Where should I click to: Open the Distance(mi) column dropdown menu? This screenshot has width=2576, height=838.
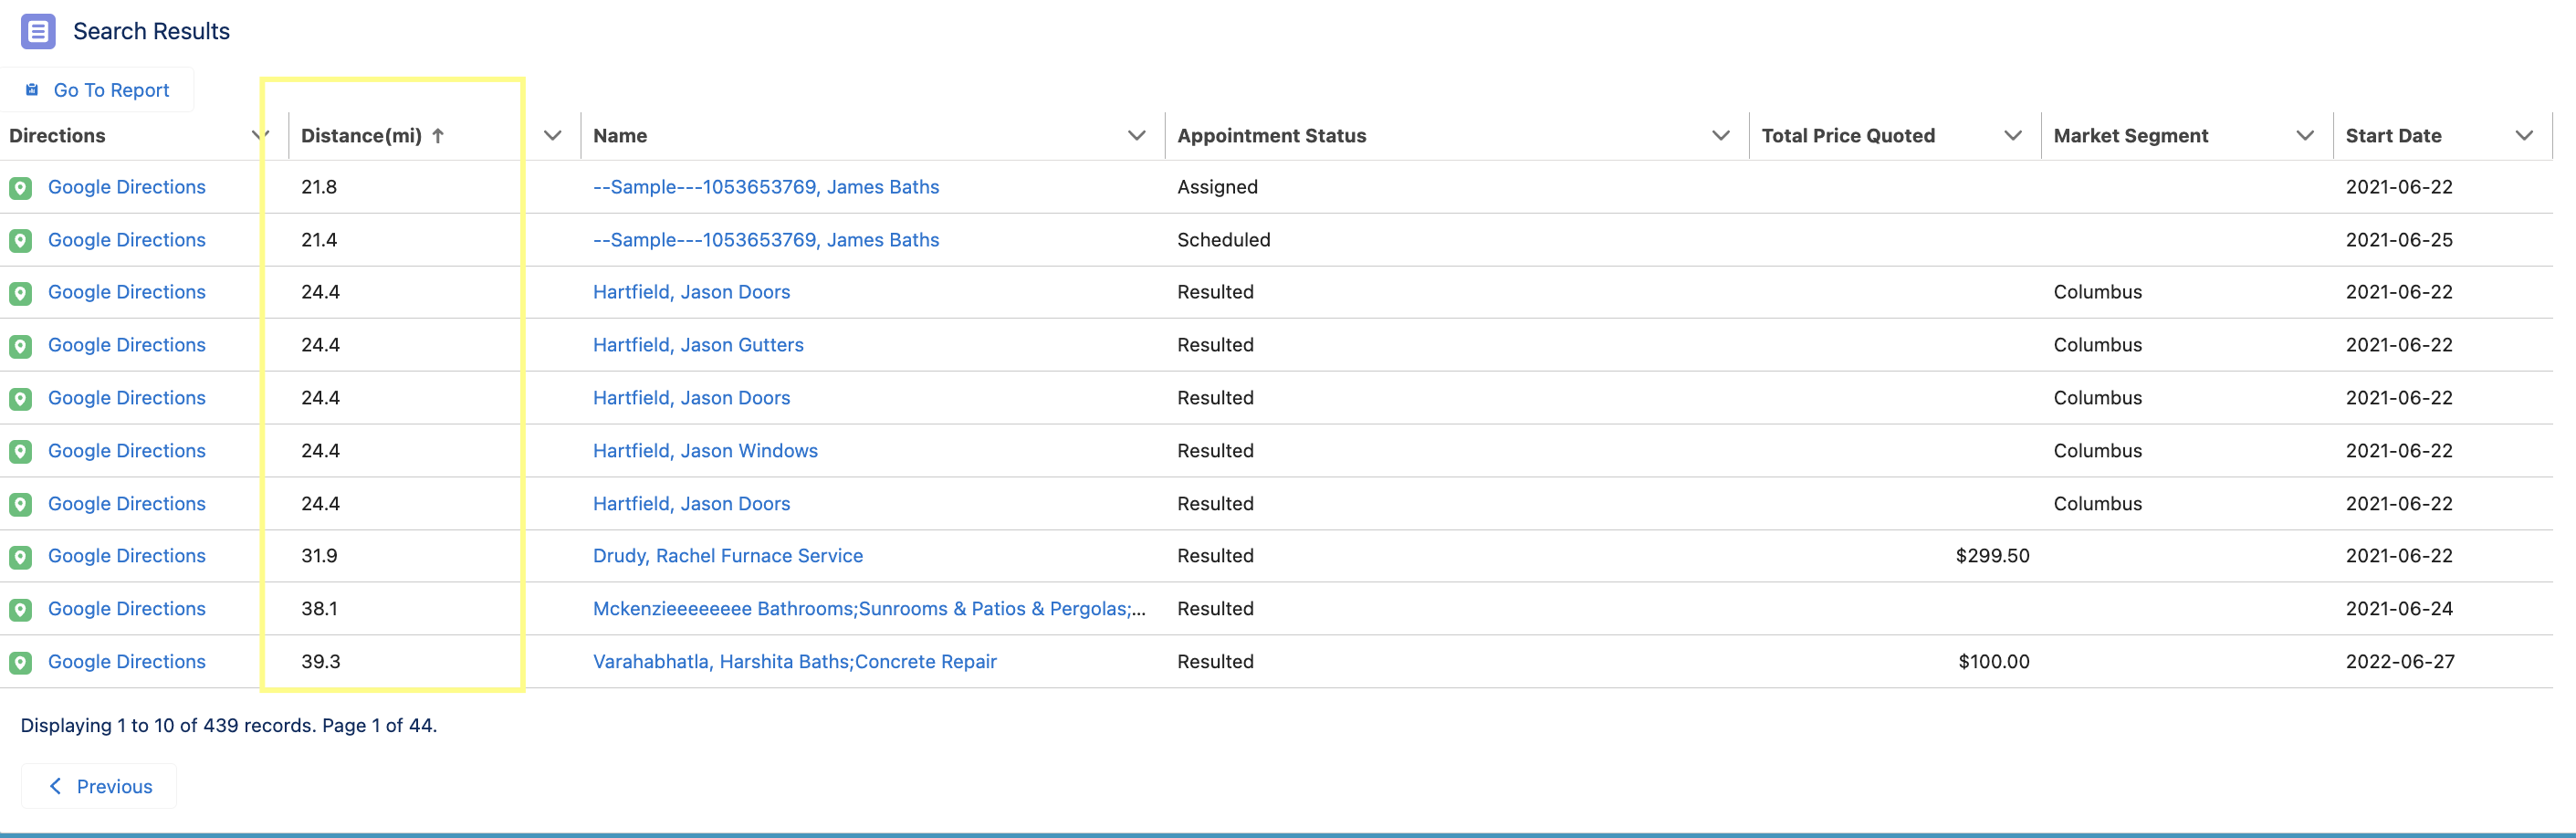pyautogui.click(x=552, y=135)
